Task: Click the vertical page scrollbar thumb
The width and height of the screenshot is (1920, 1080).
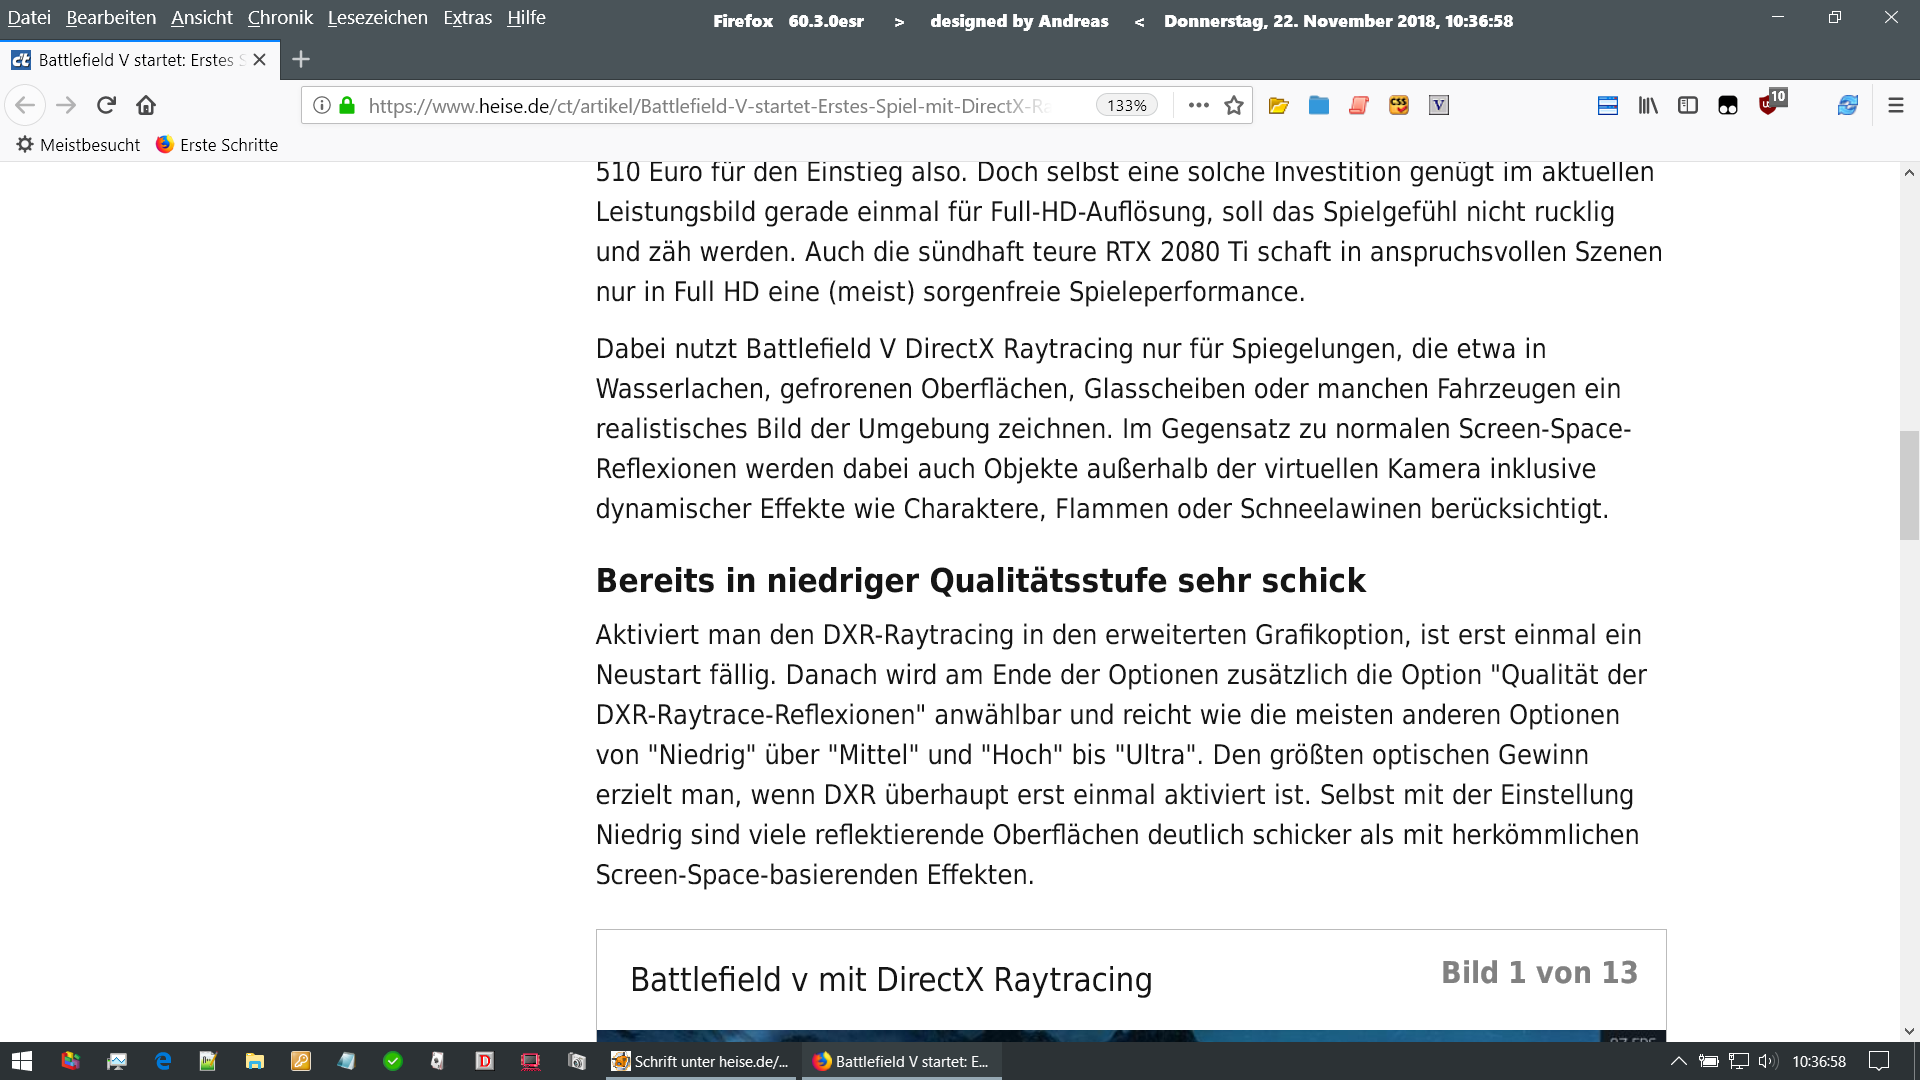Action: click(x=1908, y=485)
